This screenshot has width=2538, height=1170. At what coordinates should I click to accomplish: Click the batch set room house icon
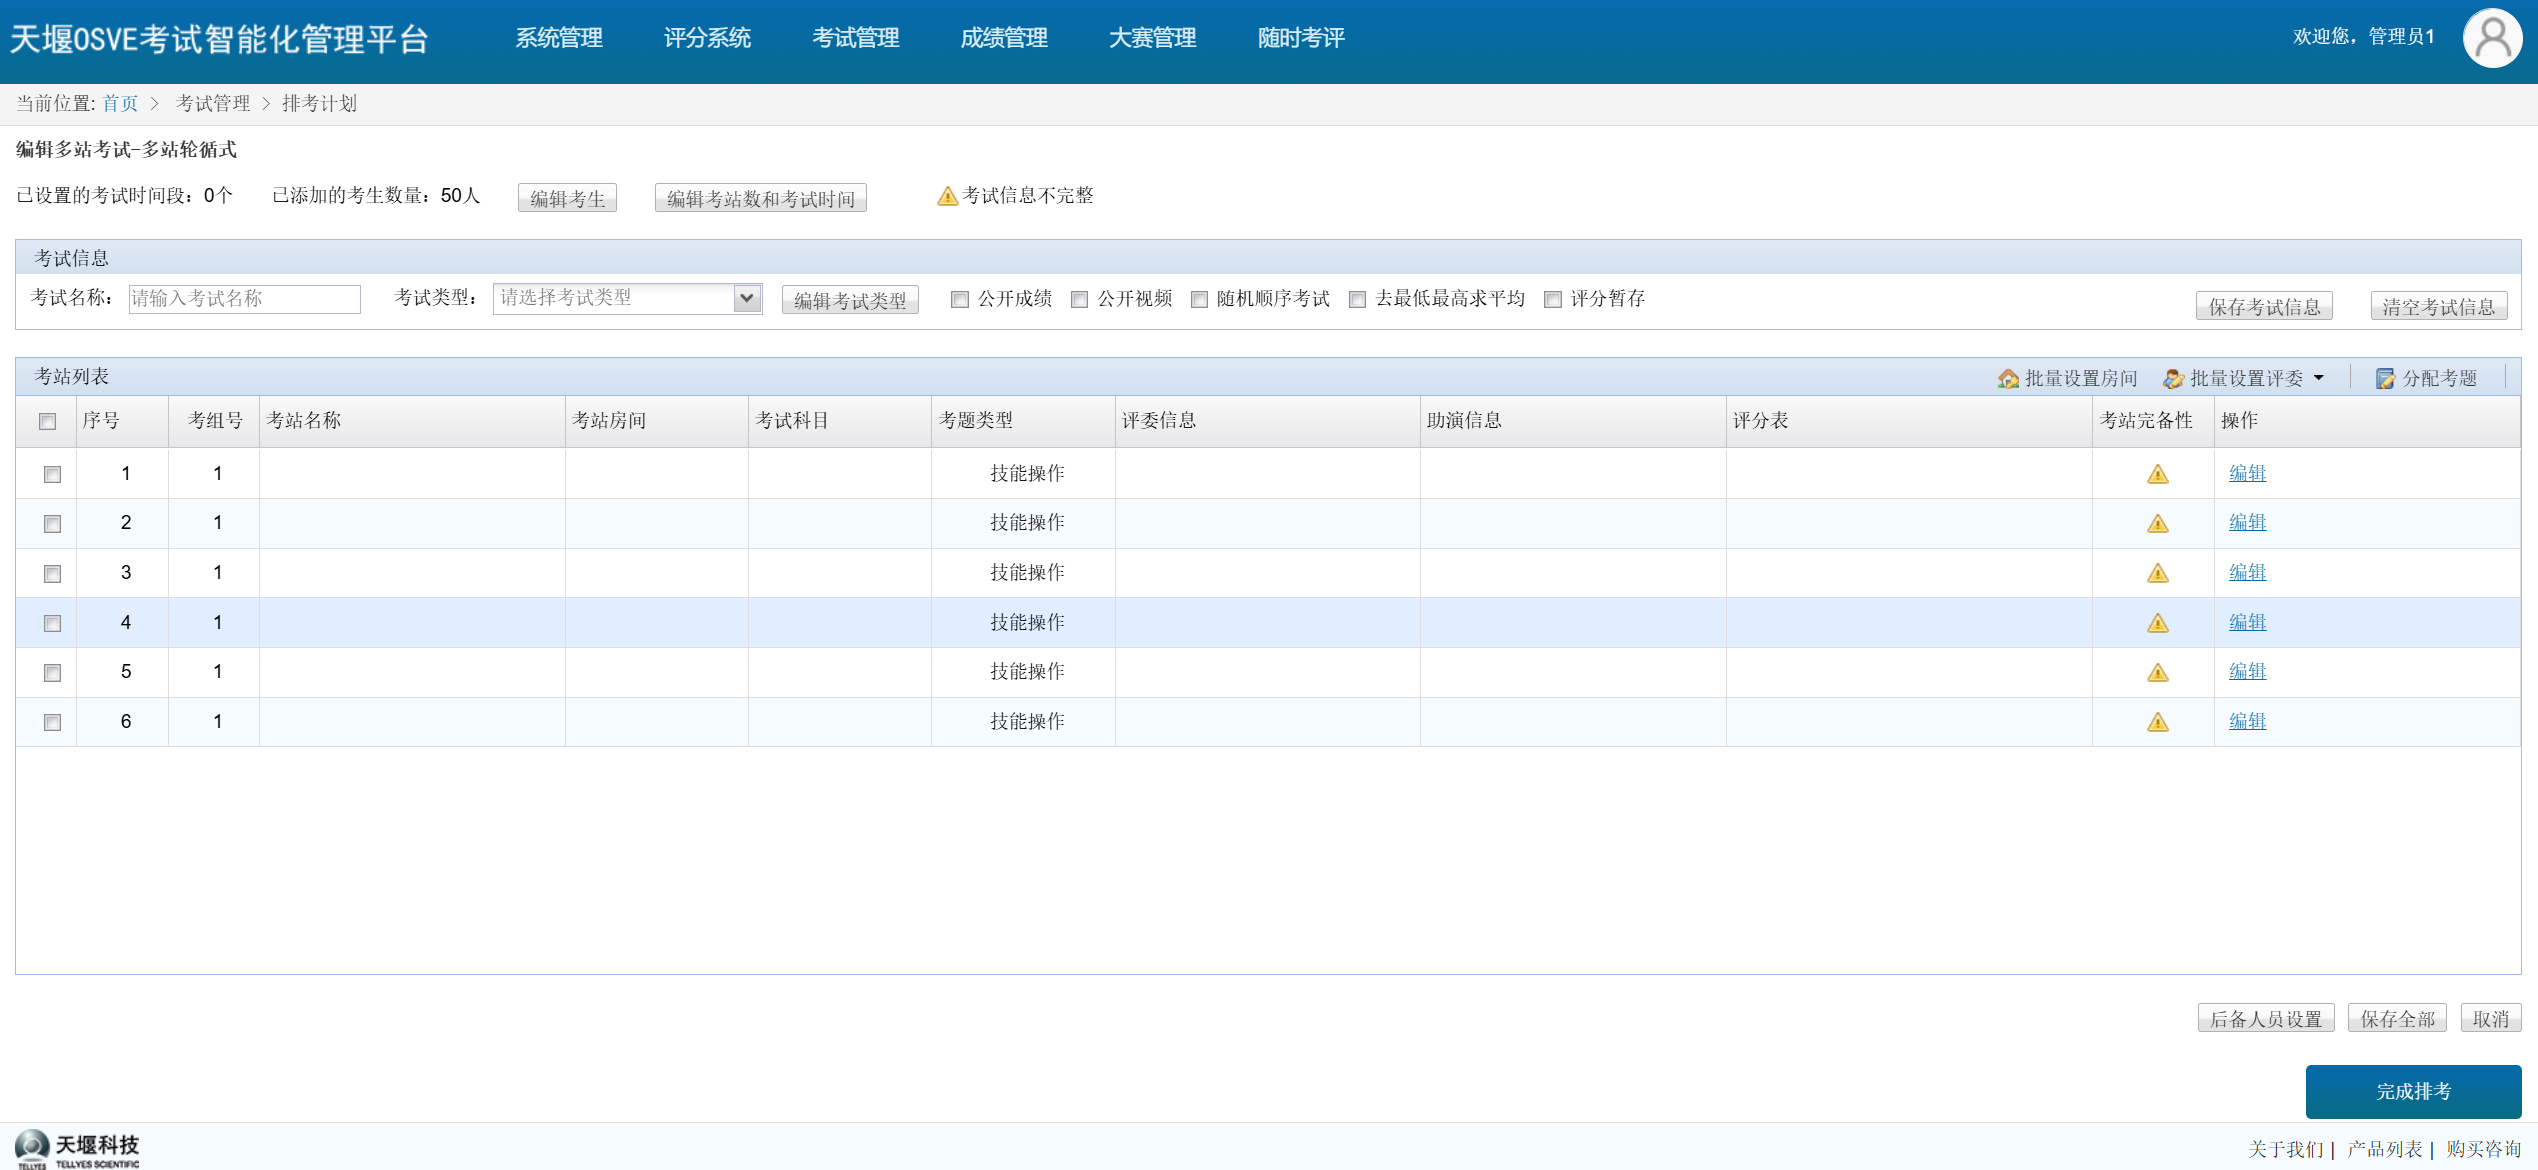point(2007,379)
